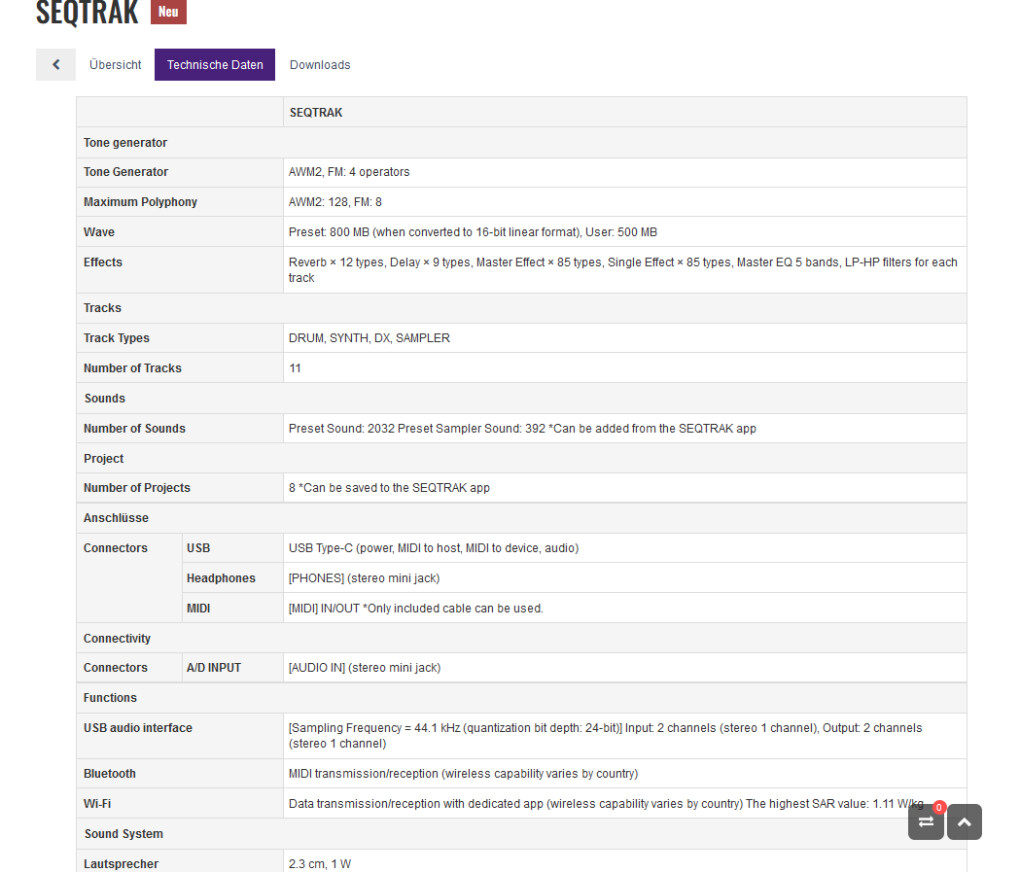The height and width of the screenshot is (872, 1020).
Task: Click '[AUDIO IN] (stereo mini jack)' value
Action: point(365,668)
